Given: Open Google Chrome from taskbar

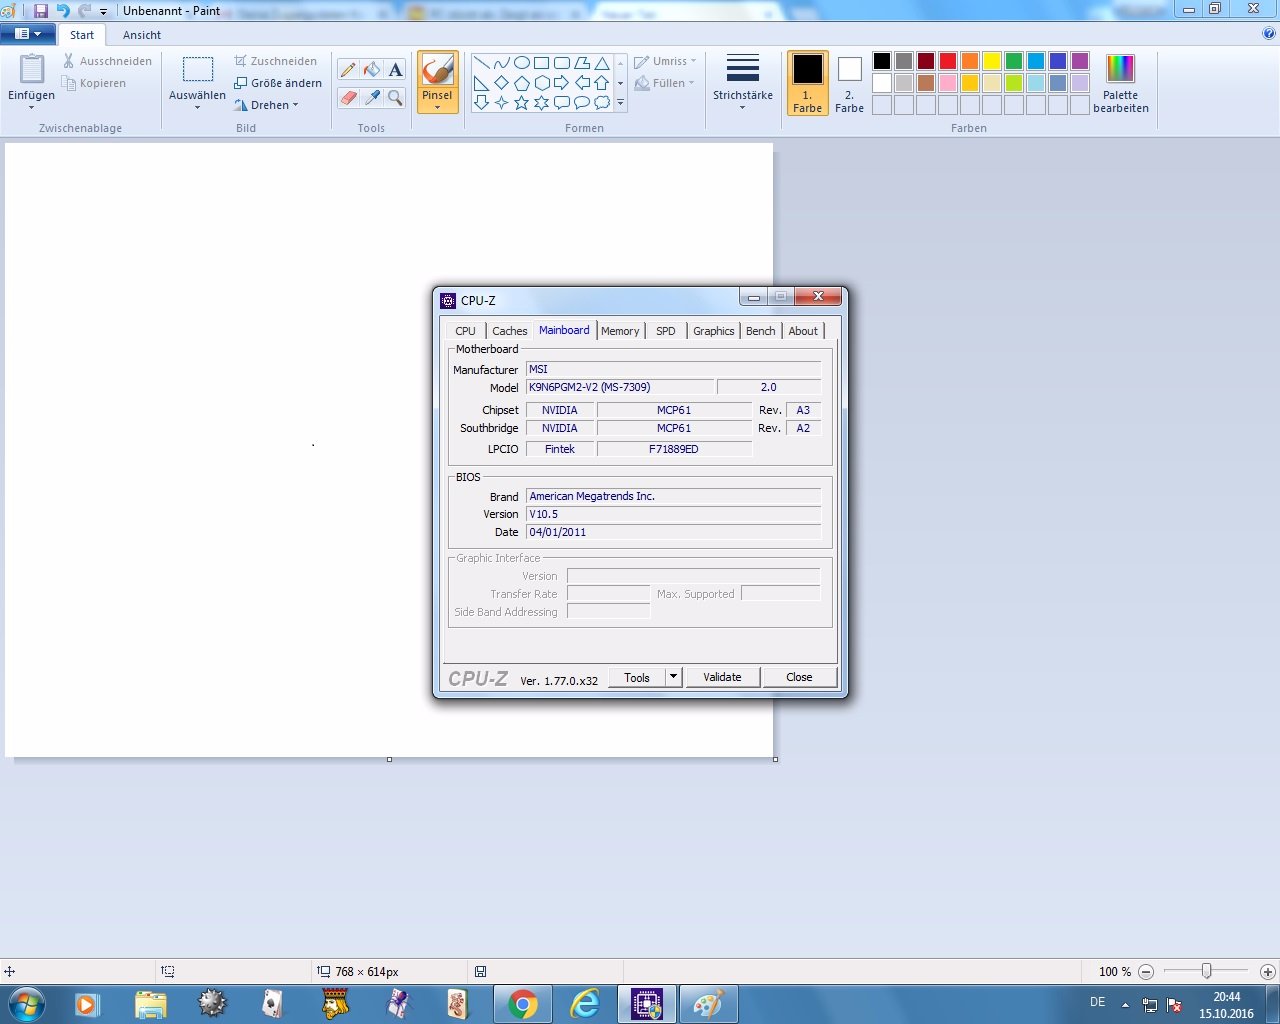Looking at the screenshot, I should pos(522,1003).
